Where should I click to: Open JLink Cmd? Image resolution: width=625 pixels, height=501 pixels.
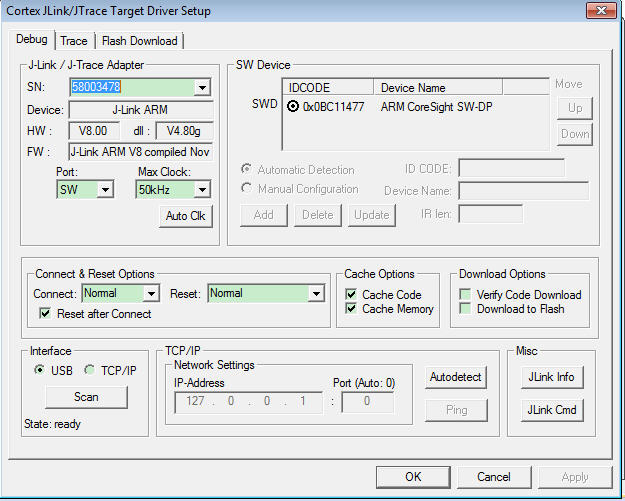[552, 410]
